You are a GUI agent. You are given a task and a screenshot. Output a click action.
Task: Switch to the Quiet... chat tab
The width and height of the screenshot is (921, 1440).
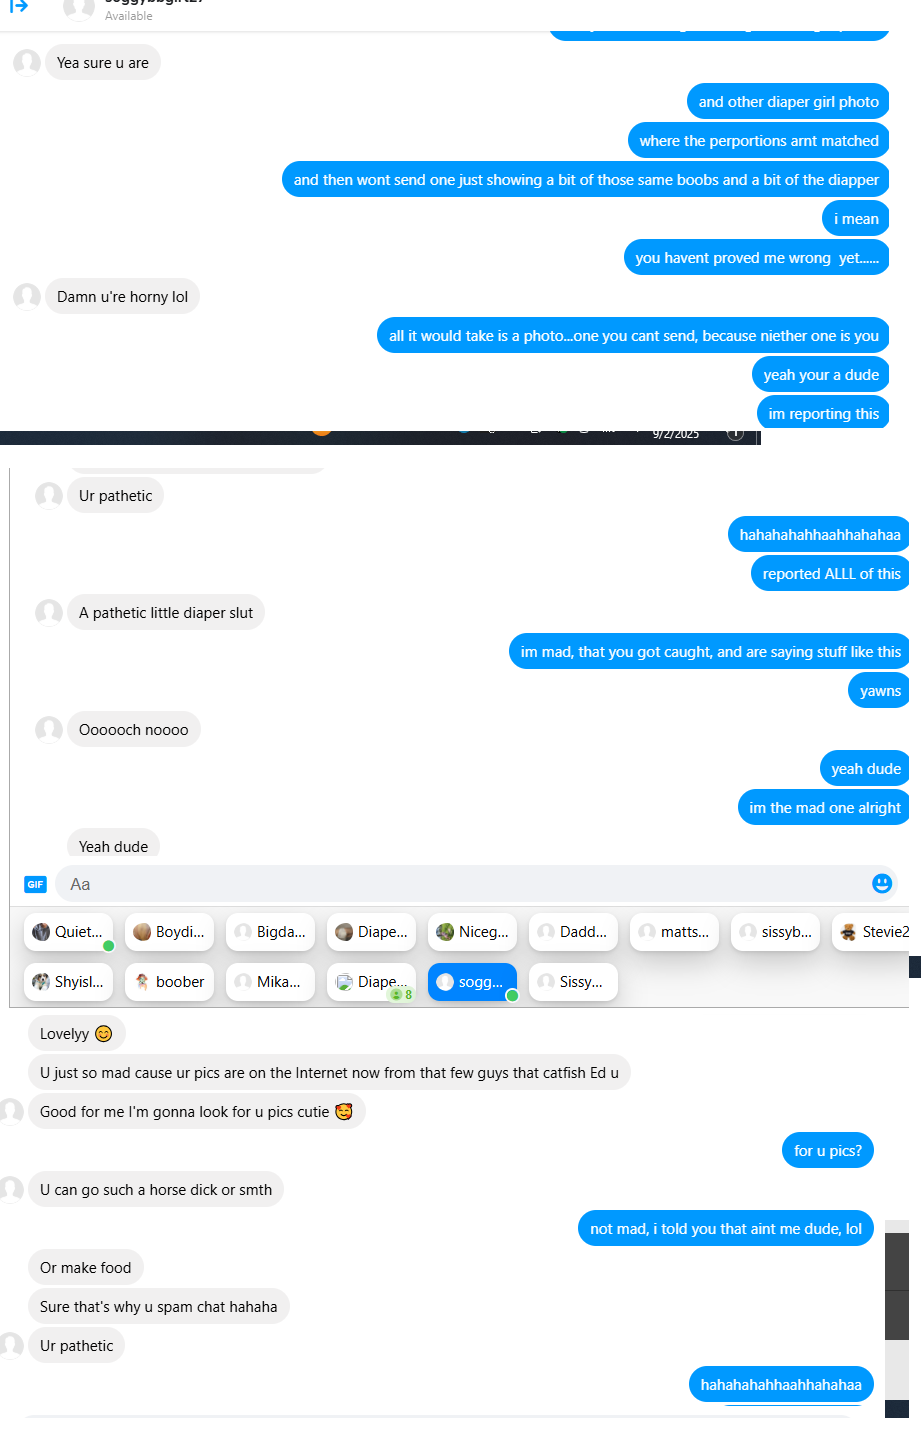68,932
